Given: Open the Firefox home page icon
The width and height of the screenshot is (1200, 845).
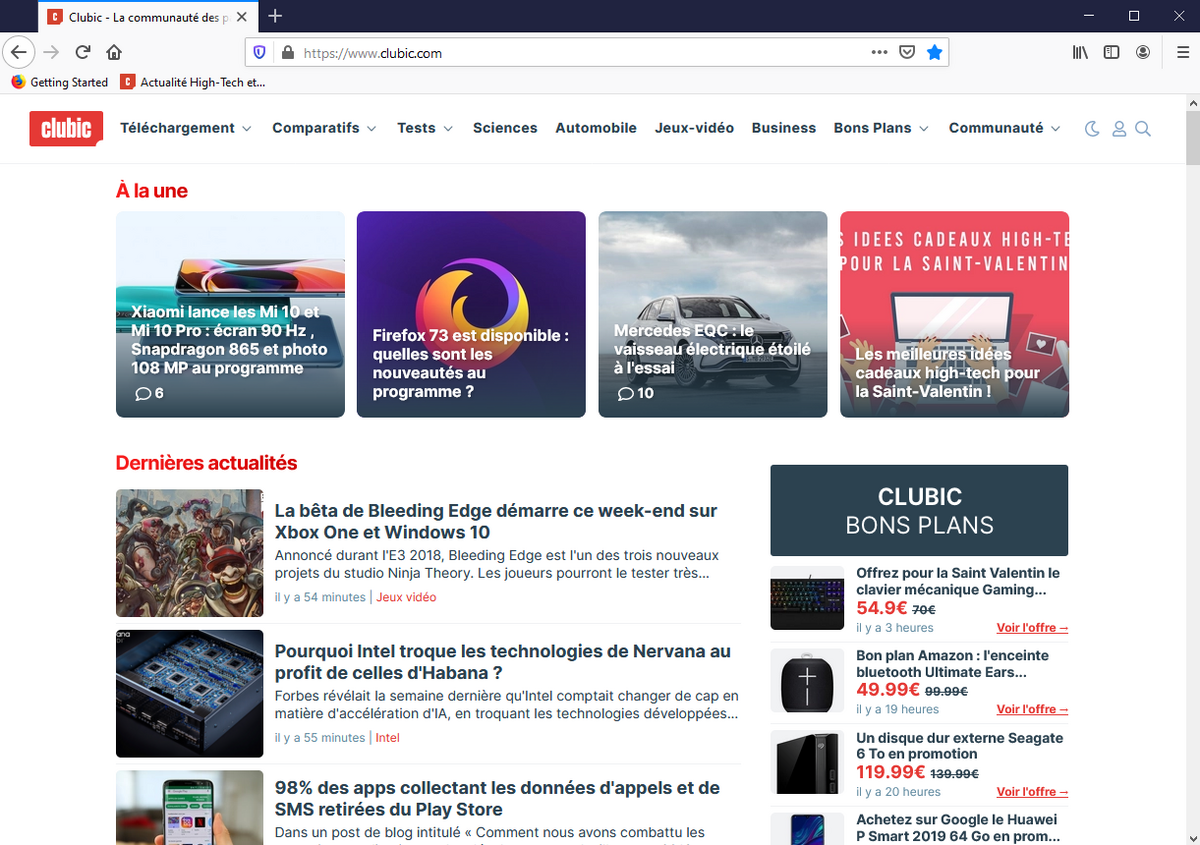Looking at the screenshot, I should pyautogui.click(x=114, y=52).
